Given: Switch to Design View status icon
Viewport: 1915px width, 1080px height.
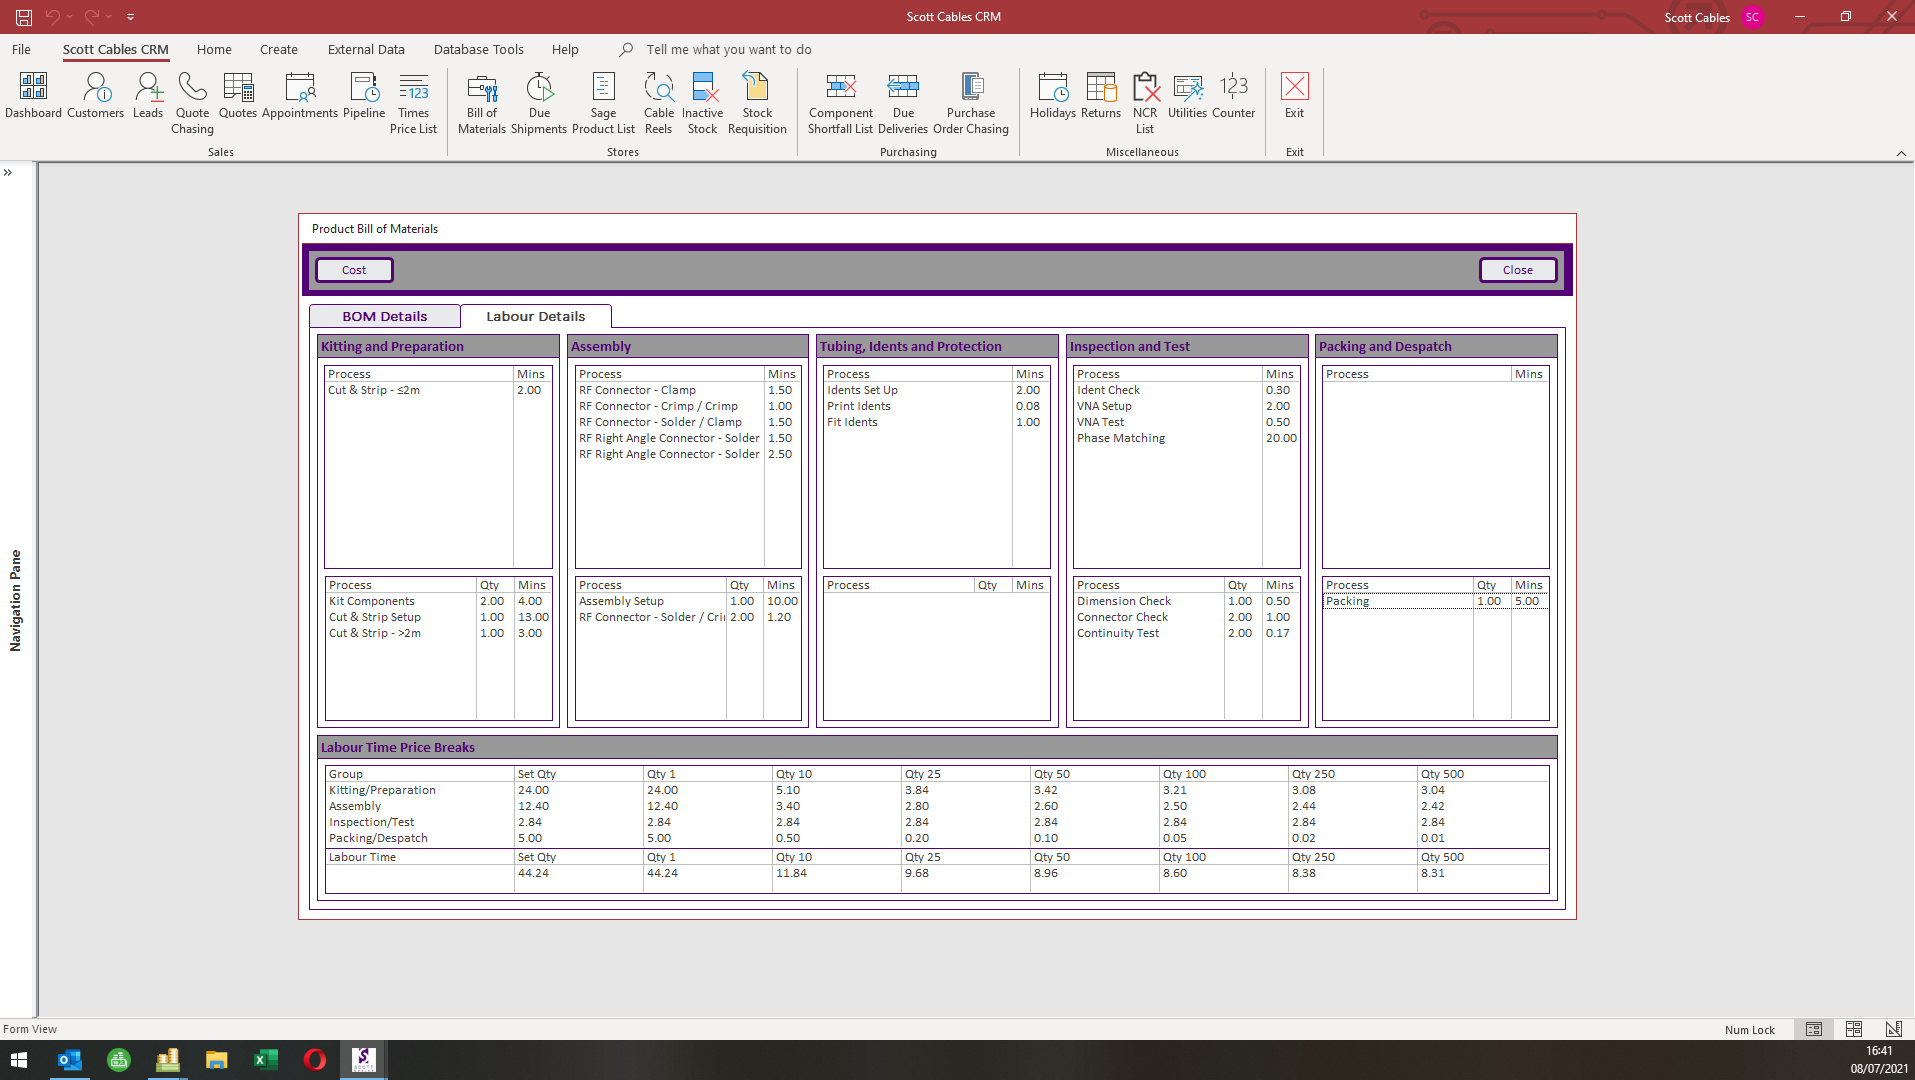Looking at the screenshot, I should pyautogui.click(x=1893, y=1029).
